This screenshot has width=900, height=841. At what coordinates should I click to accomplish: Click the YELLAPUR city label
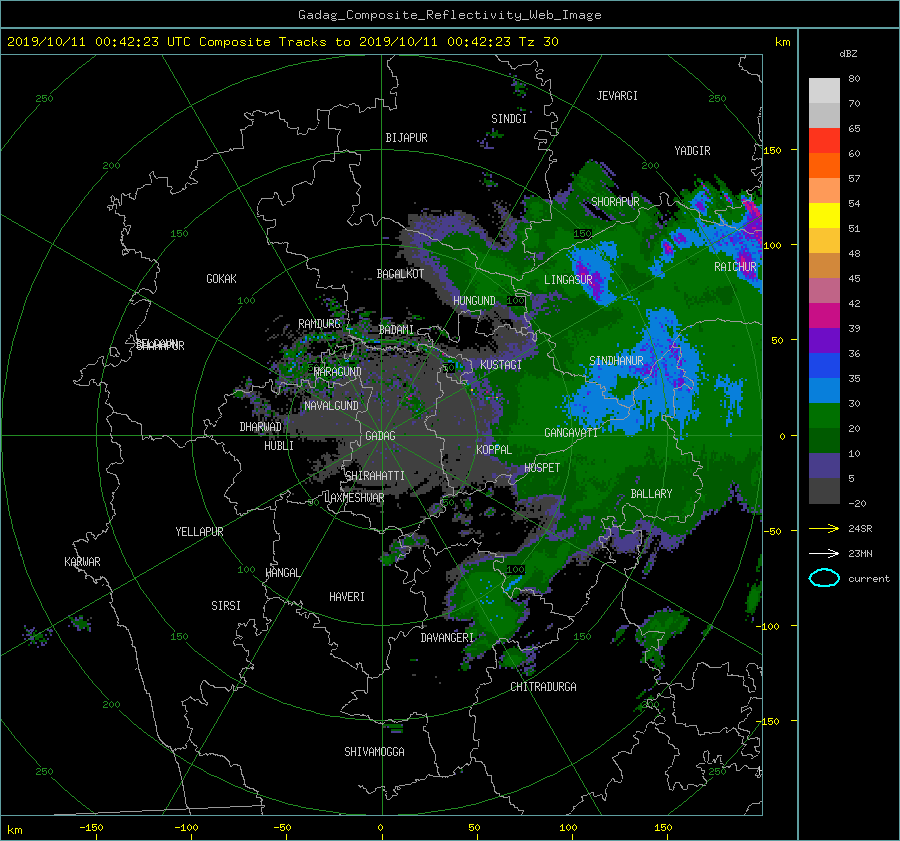click(x=199, y=532)
